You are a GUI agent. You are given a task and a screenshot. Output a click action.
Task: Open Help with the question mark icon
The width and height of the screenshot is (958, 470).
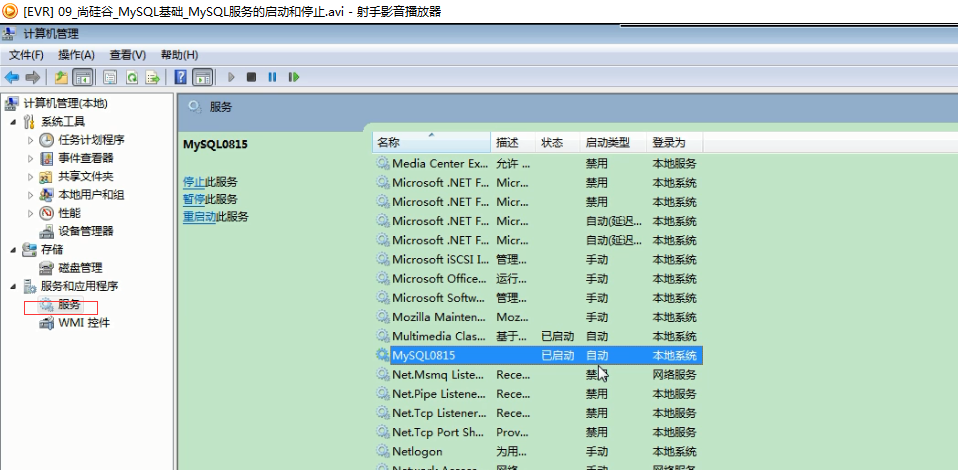[181, 77]
